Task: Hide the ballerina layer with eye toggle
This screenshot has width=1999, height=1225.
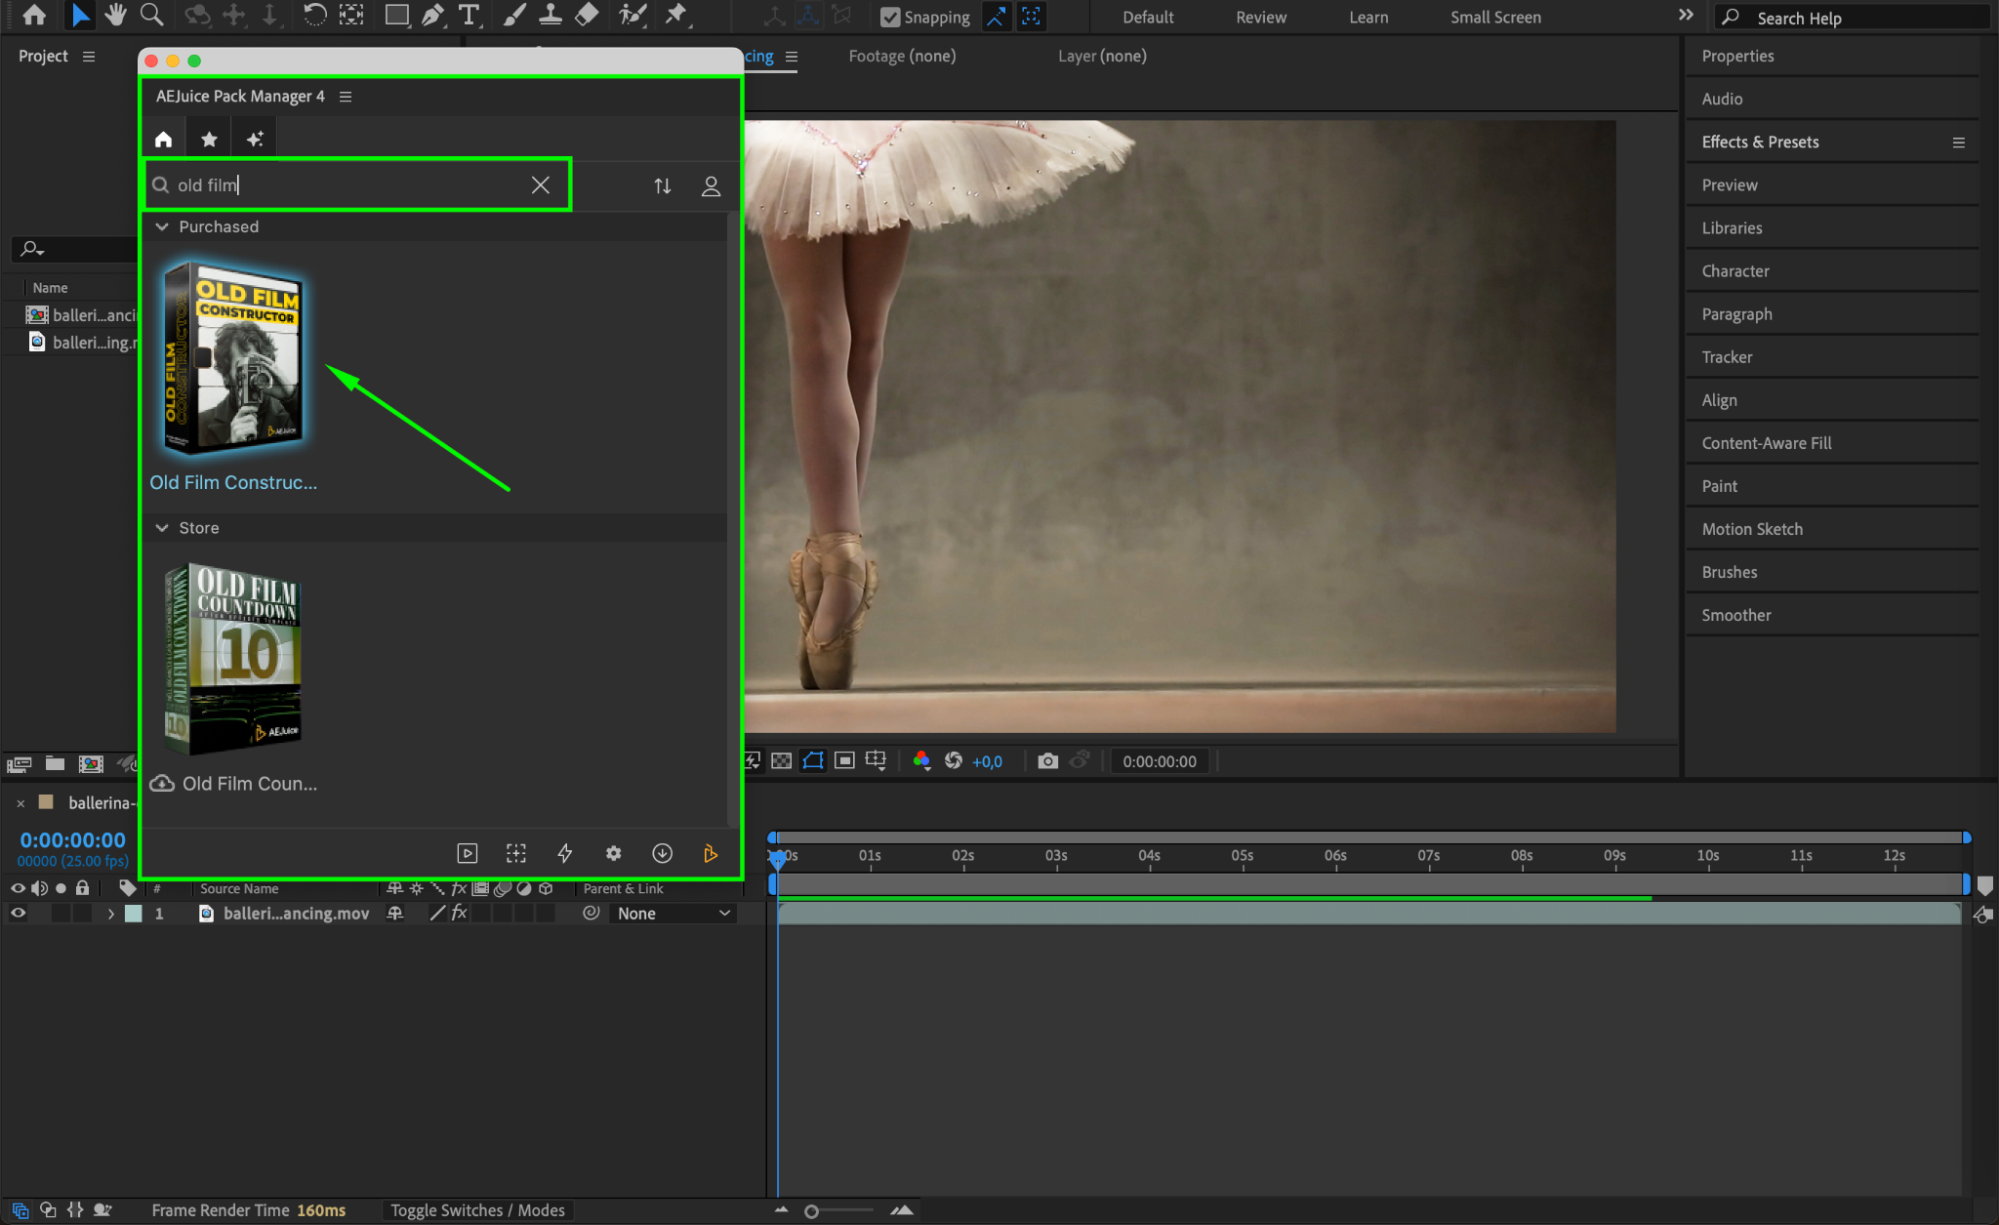Action: click(x=18, y=913)
